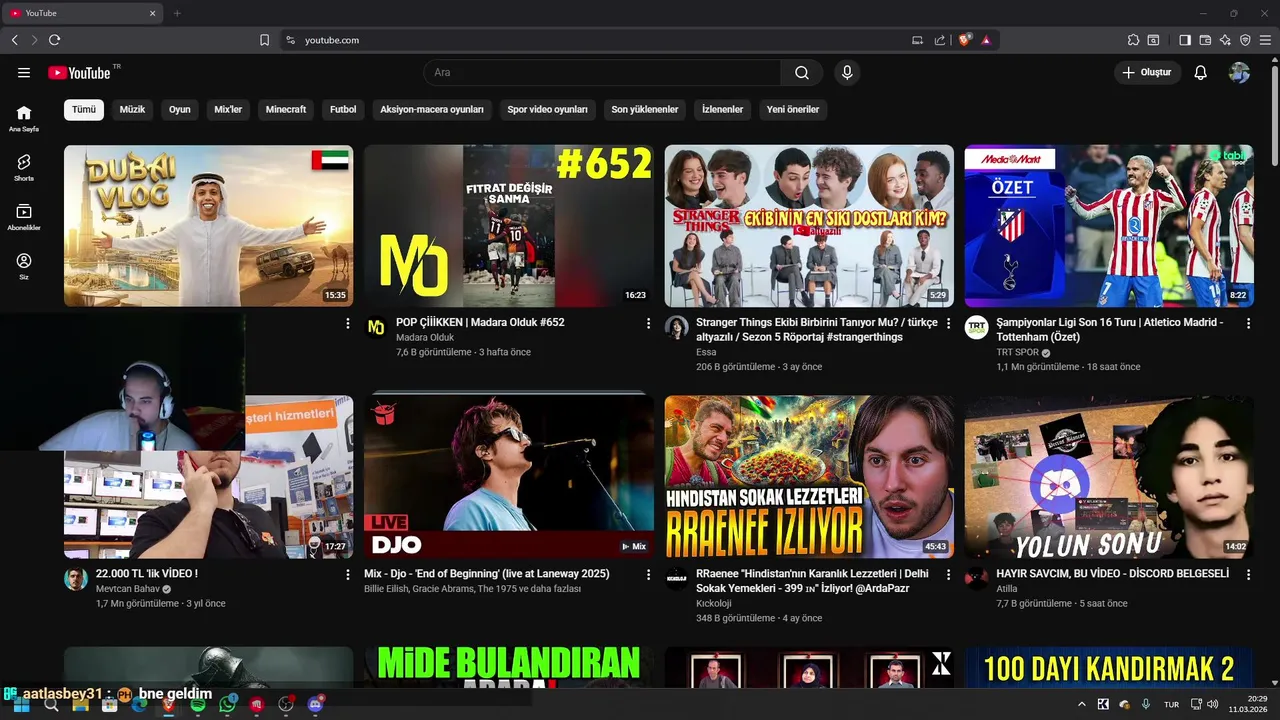
Task: Open the Brave VPN shield icon
Action: 1245,40
